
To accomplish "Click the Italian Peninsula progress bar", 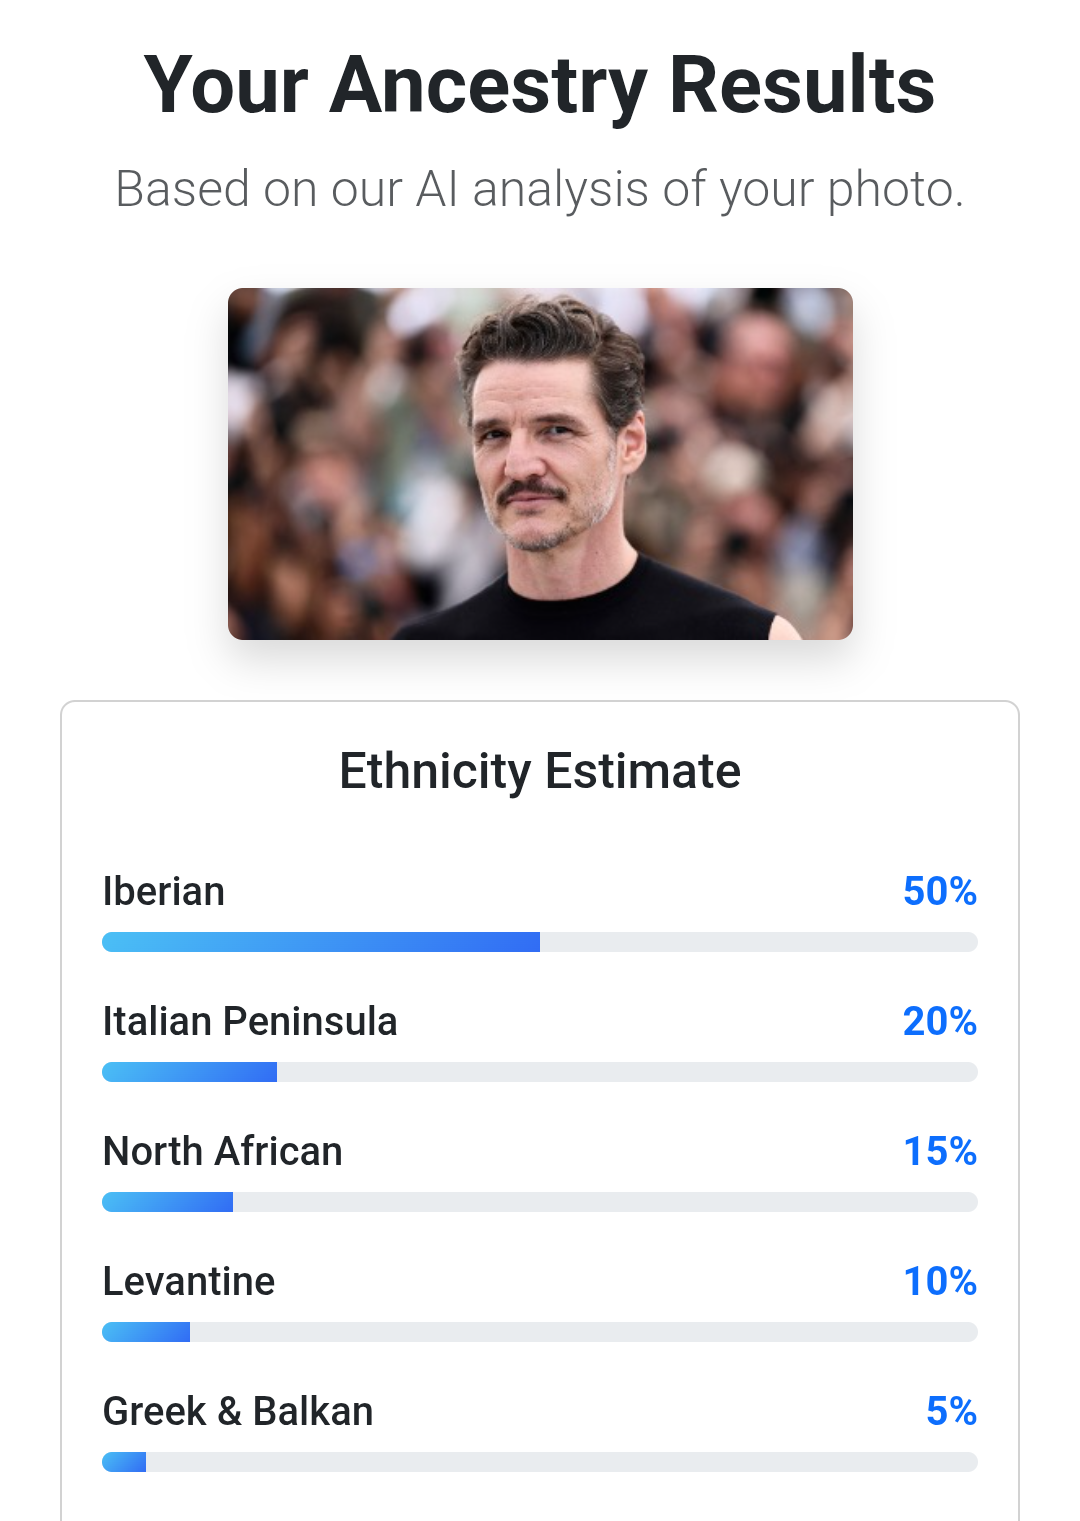I will 540,1072.
